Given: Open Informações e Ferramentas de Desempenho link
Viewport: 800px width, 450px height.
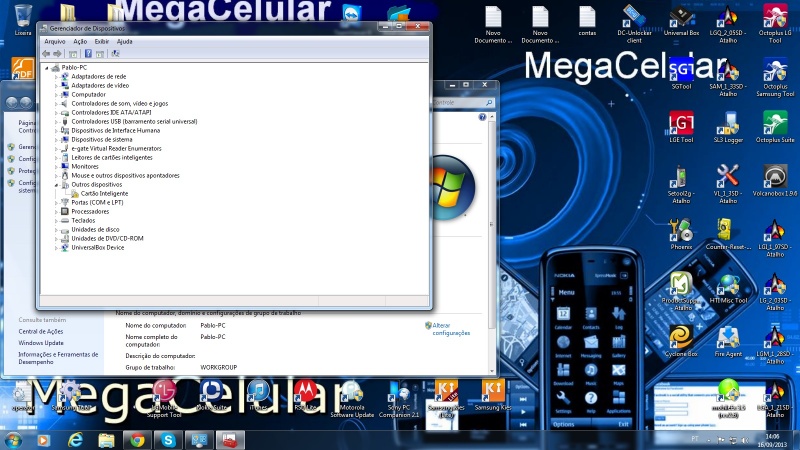Looking at the screenshot, I should (58, 358).
